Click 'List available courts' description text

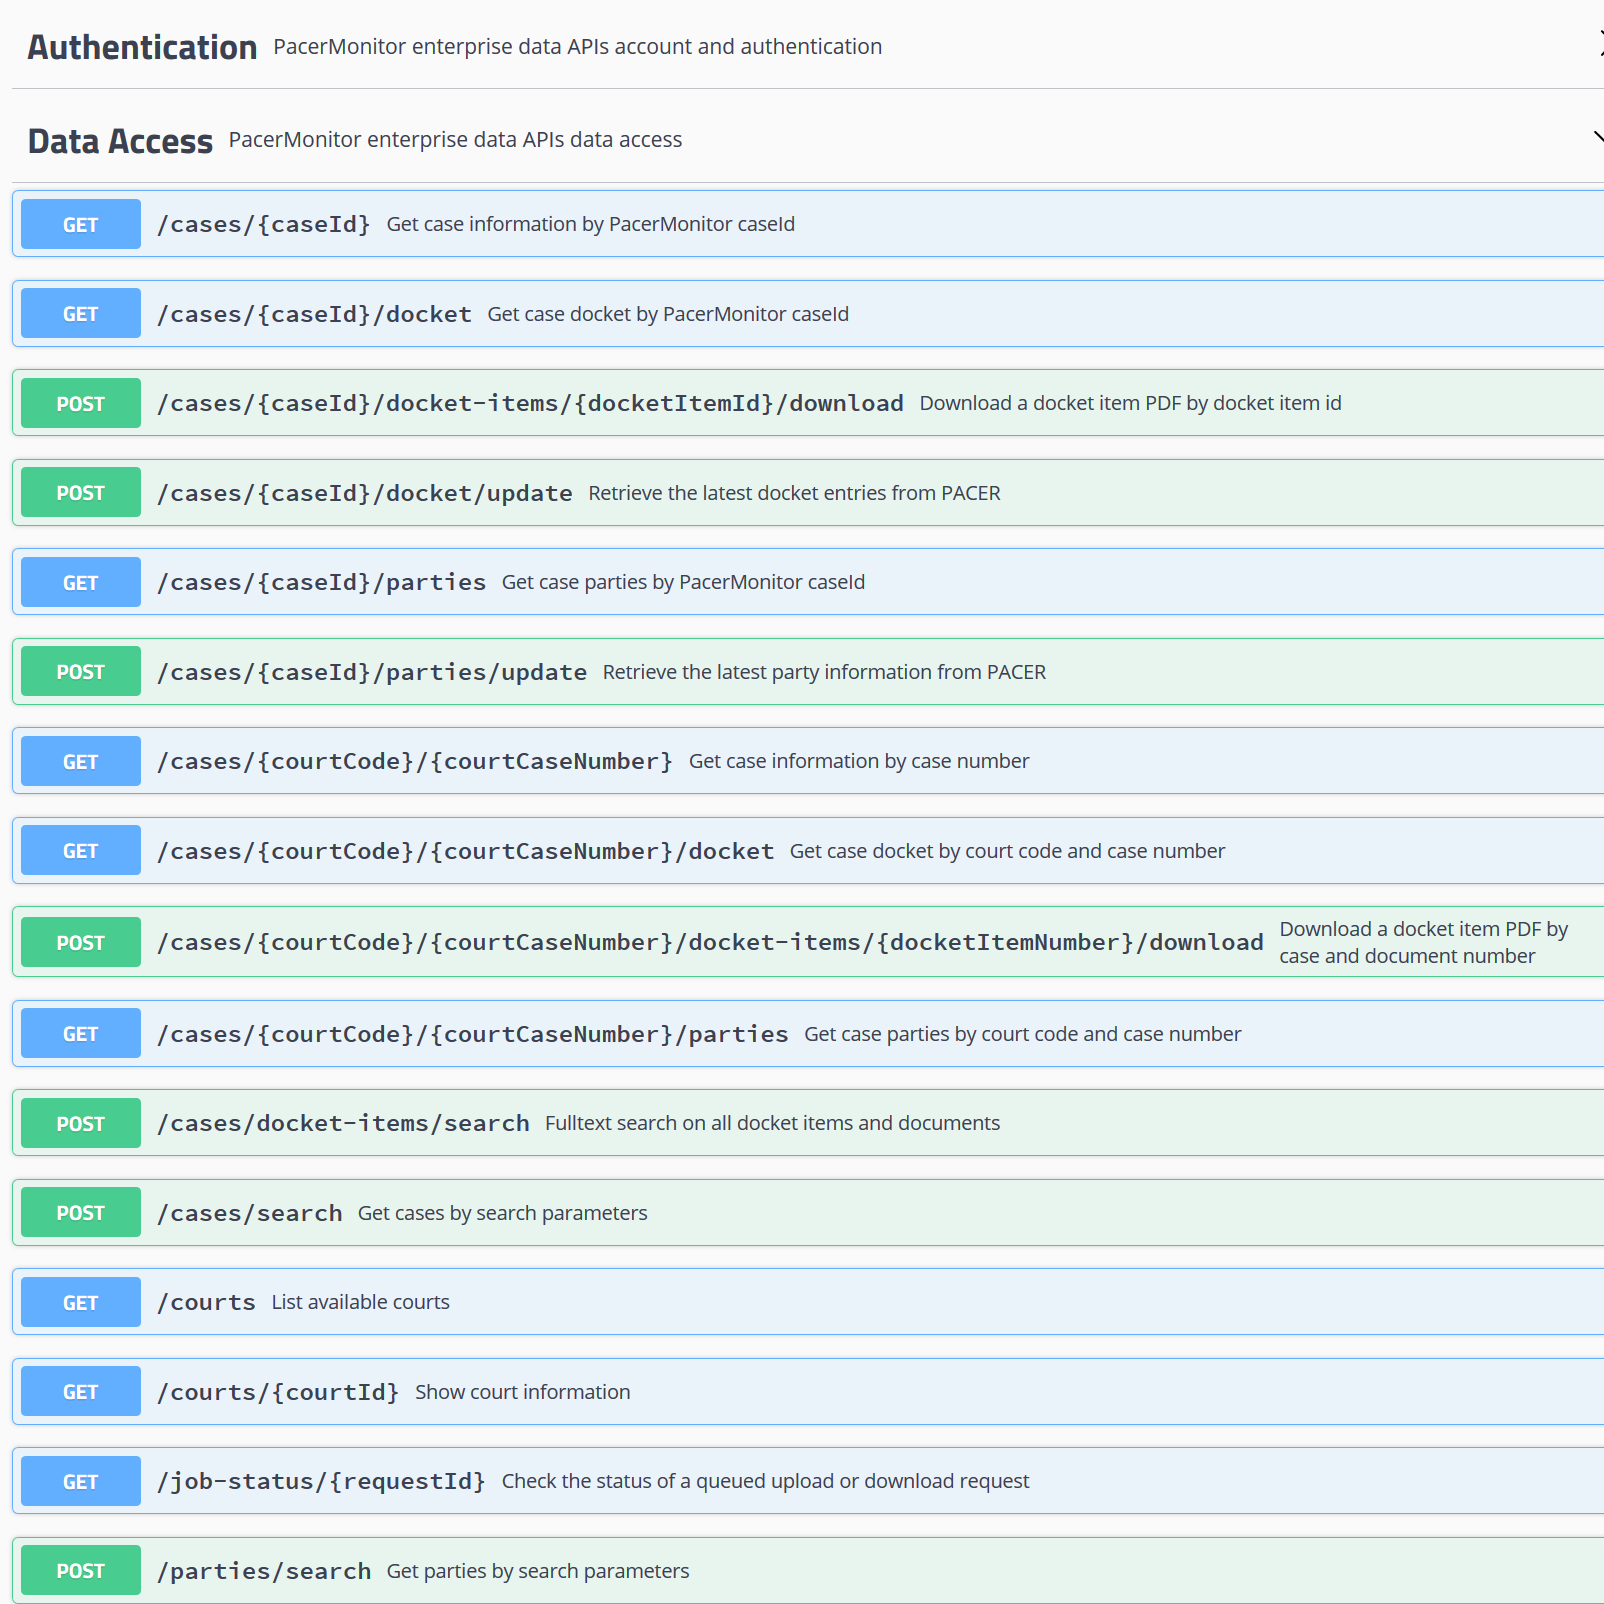click(x=361, y=1302)
